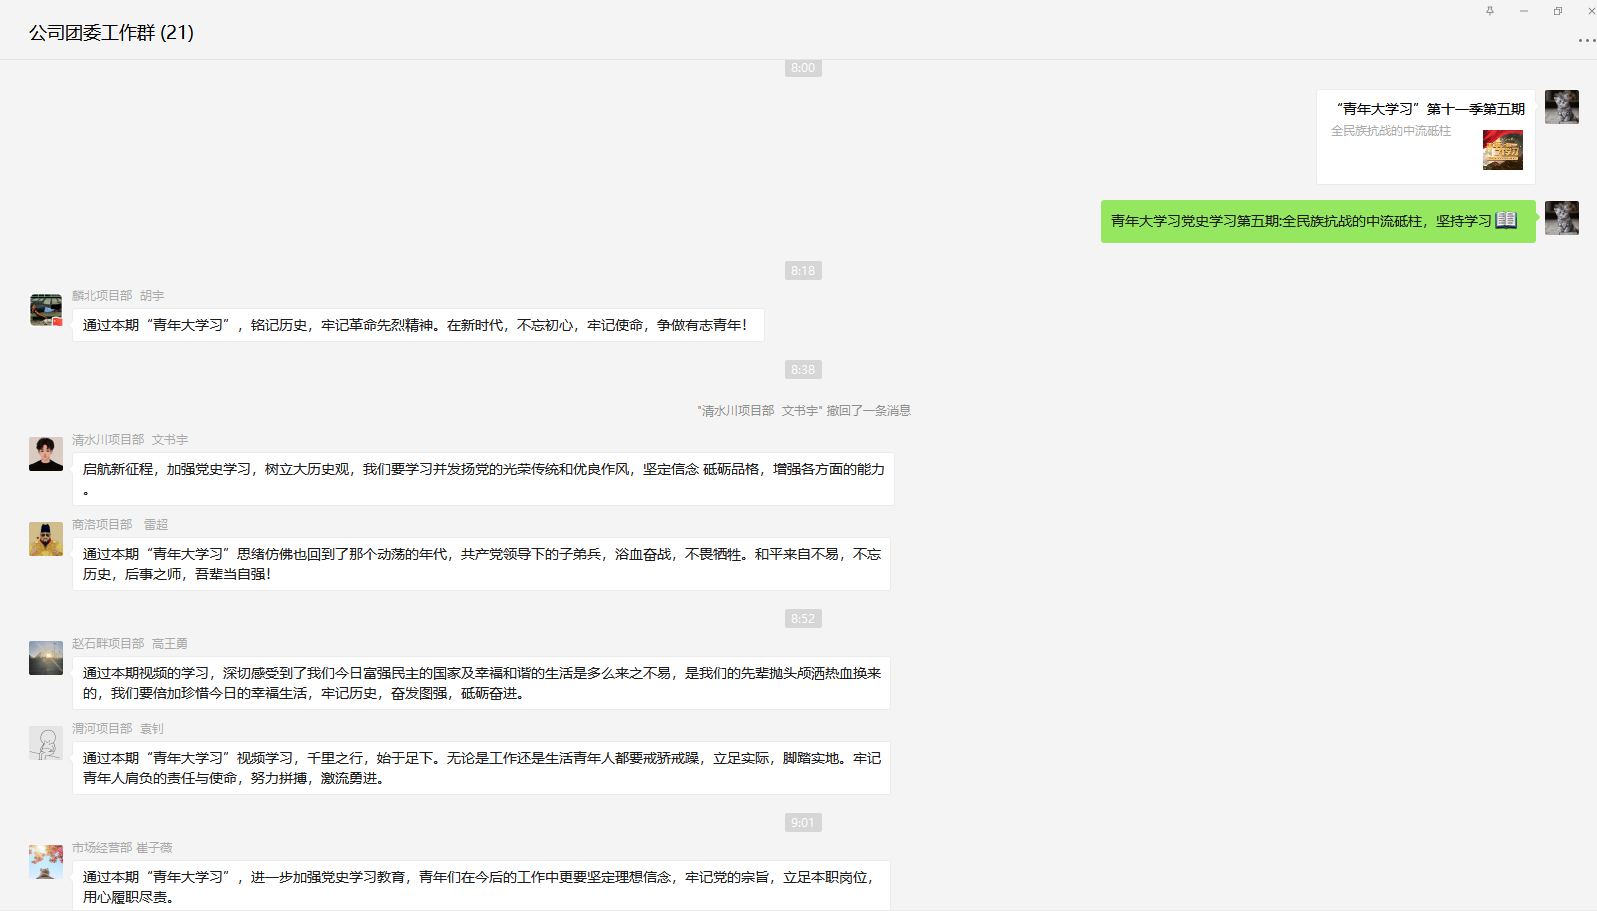Open the three-dot chat info menu
1597x911 pixels.
1586,41
